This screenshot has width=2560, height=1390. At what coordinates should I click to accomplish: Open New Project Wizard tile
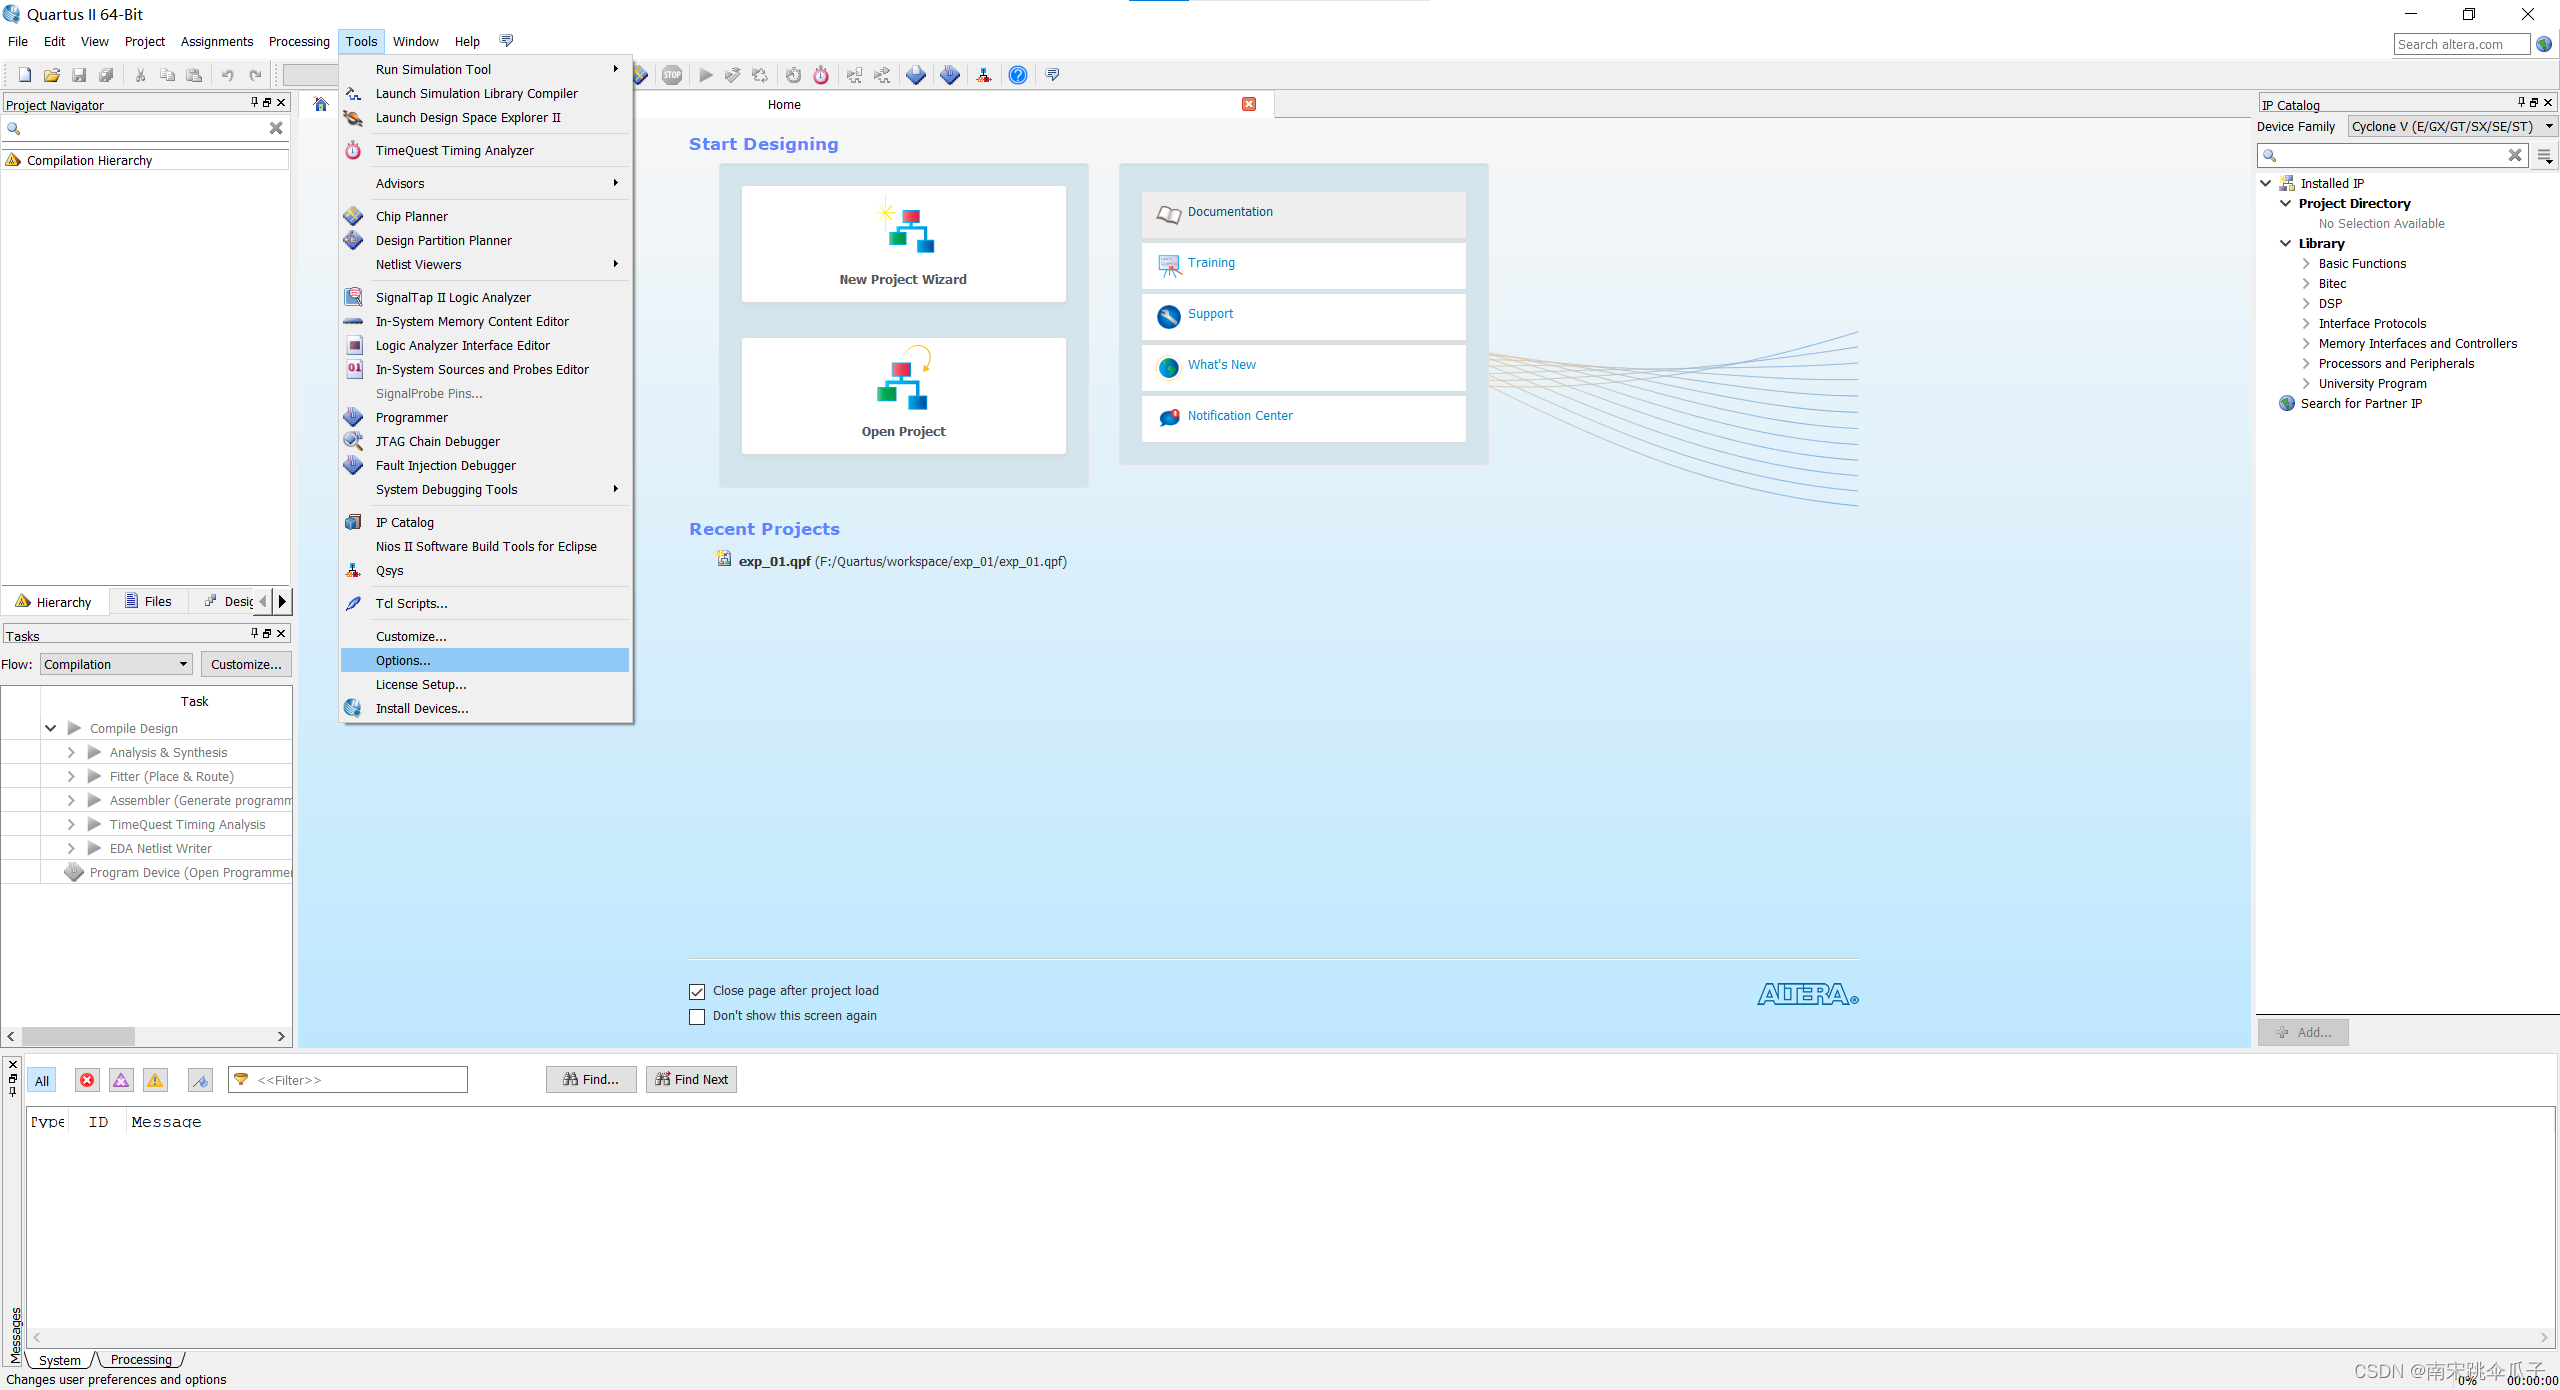pos(903,244)
